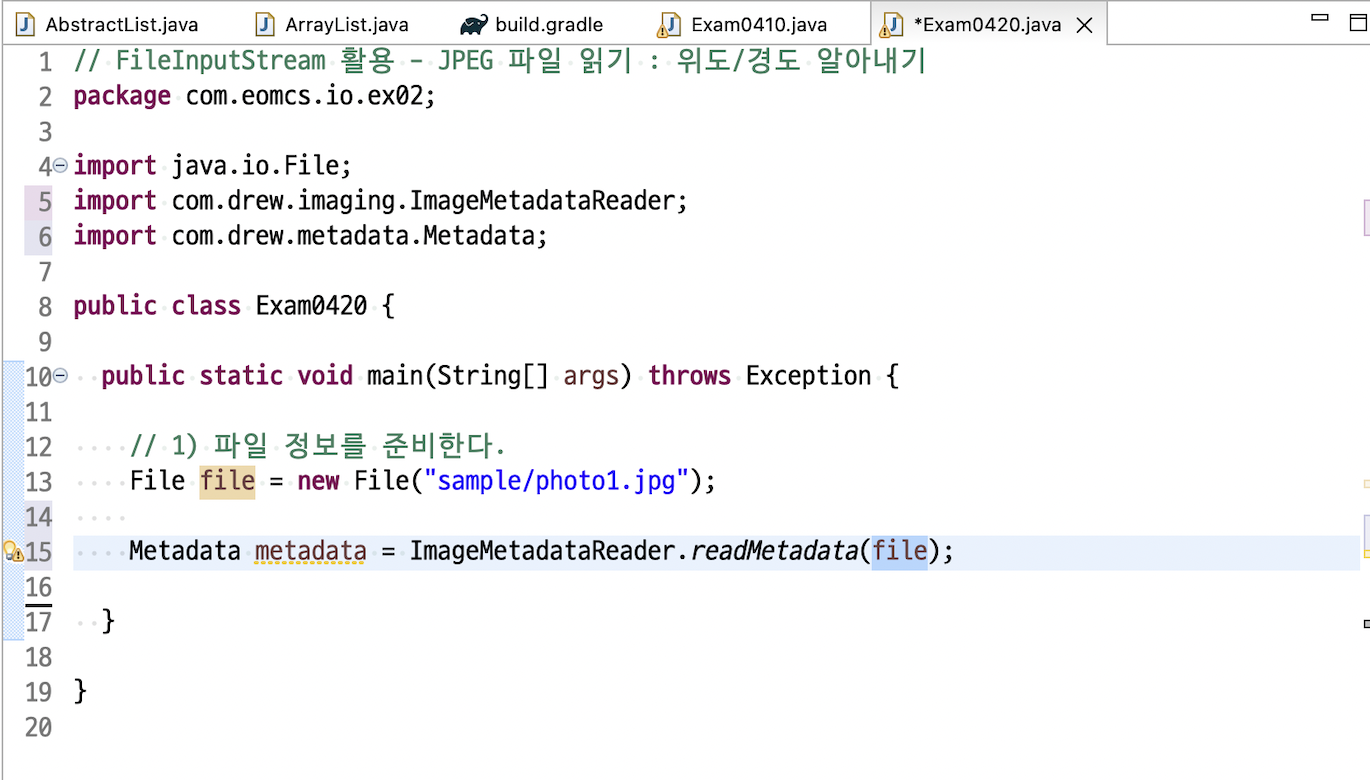
Task: Click 'ImageMetadataReader' on line 15
Action: pos(543,551)
